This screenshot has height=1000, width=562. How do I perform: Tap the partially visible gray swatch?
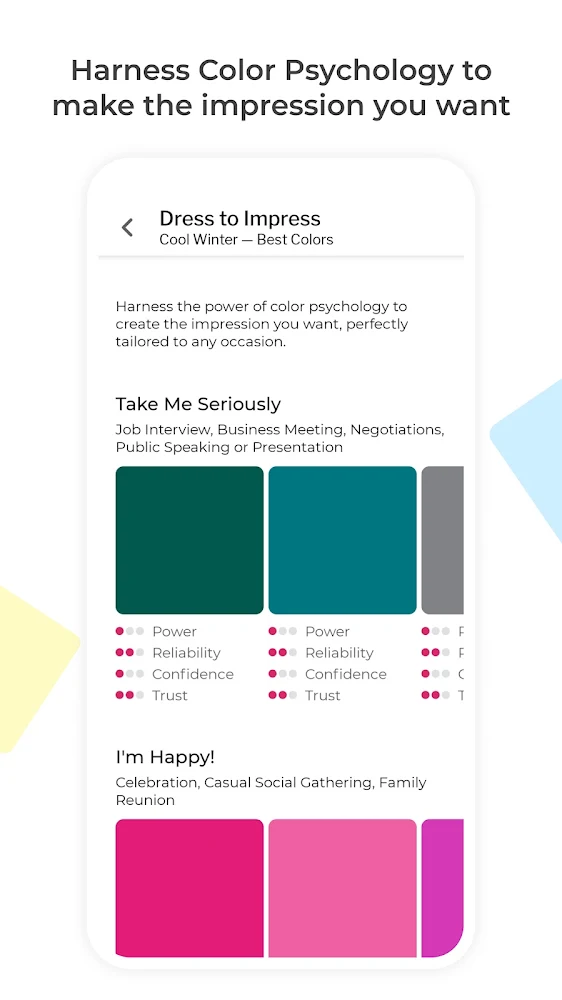[x=443, y=540]
